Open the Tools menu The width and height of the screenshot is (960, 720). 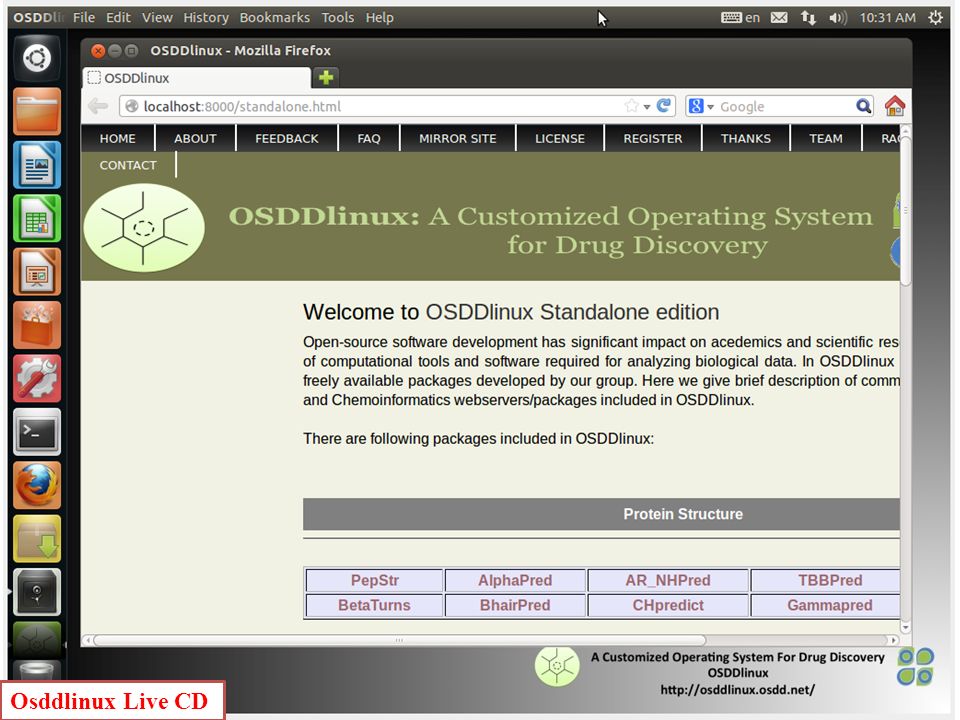(x=338, y=18)
